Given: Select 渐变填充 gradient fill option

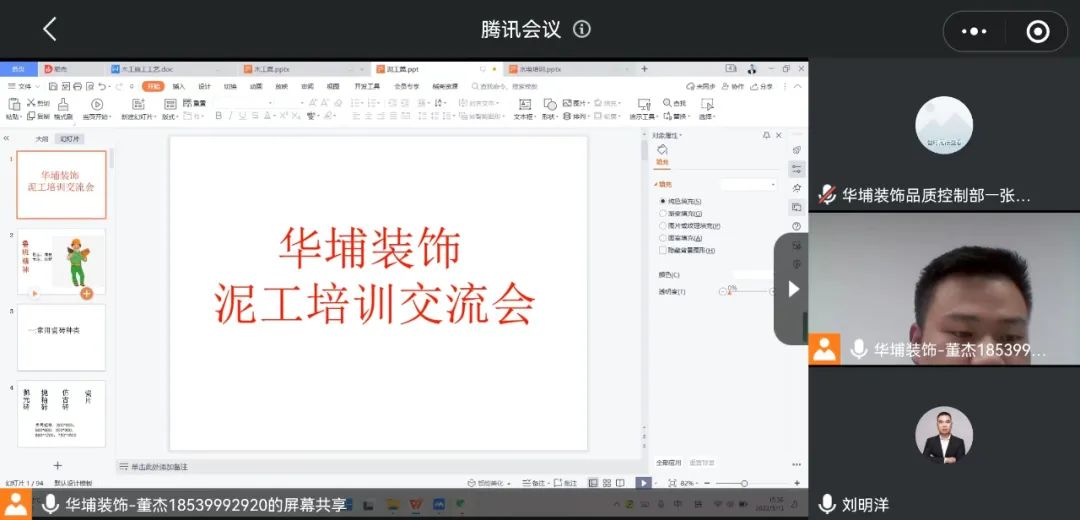Looking at the screenshot, I should pyautogui.click(x=662, y=213).
